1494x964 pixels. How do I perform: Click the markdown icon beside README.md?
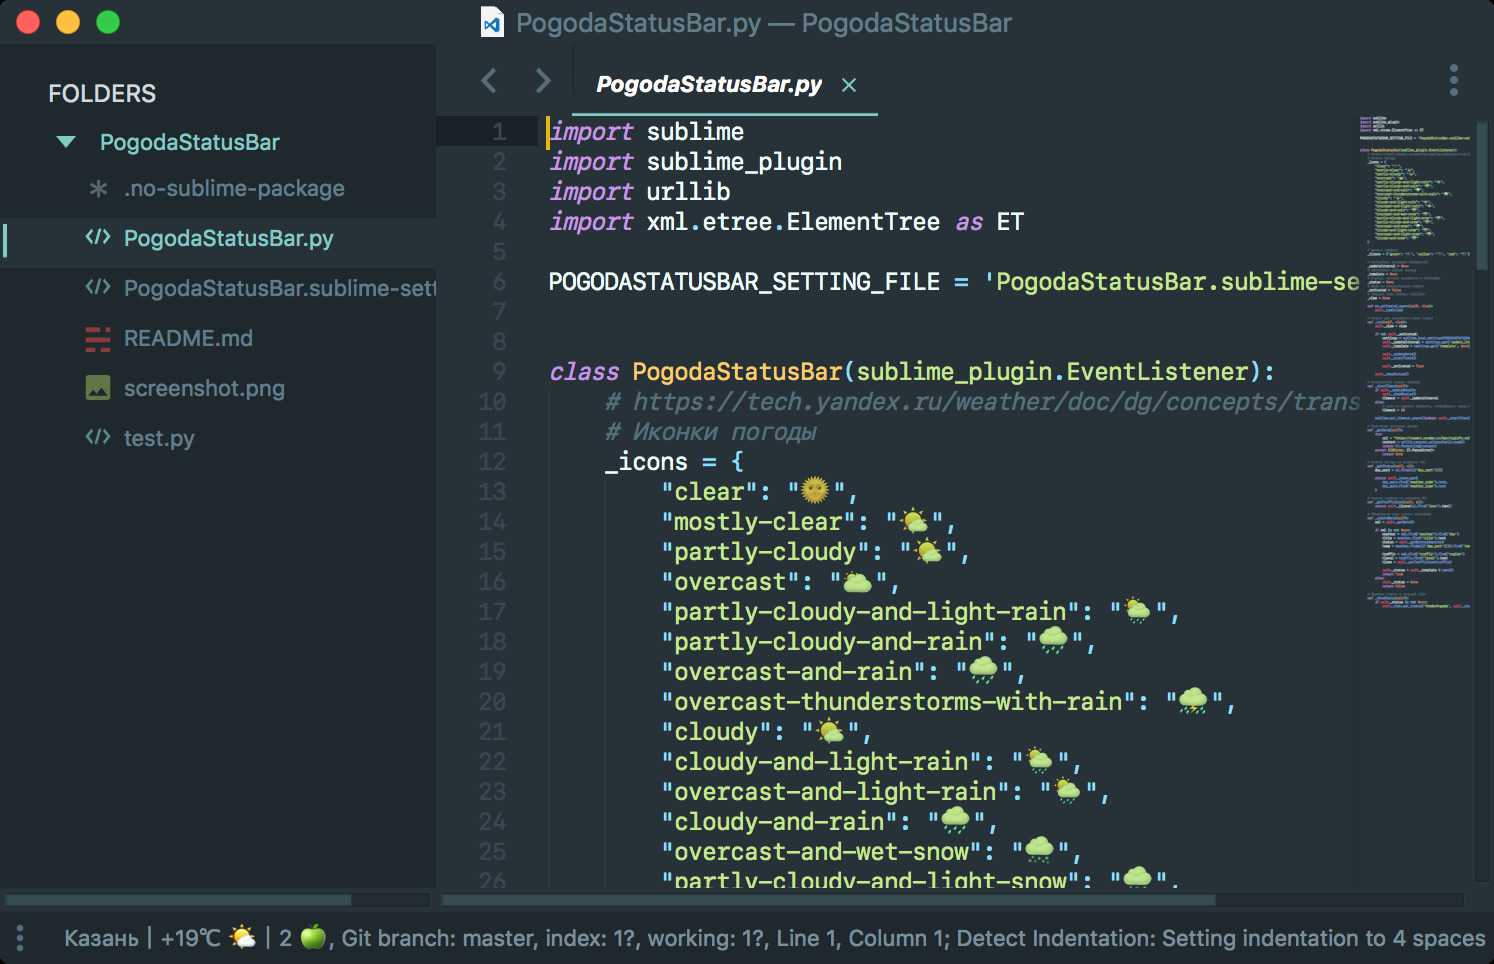(98, 339)
